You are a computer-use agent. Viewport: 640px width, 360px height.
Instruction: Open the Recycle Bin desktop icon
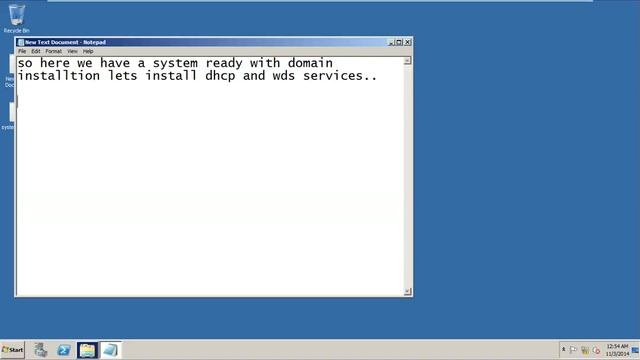17,18
